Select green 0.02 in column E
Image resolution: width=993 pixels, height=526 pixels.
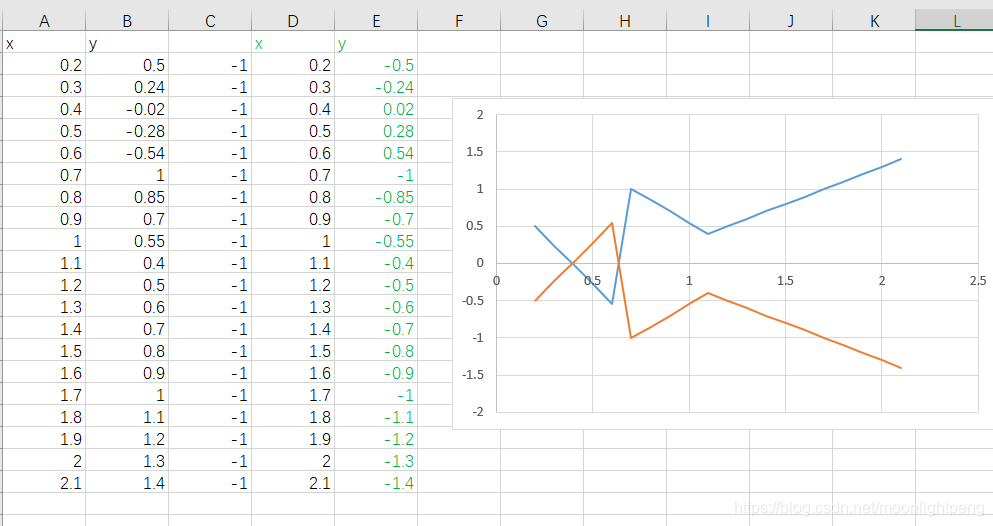376,109
